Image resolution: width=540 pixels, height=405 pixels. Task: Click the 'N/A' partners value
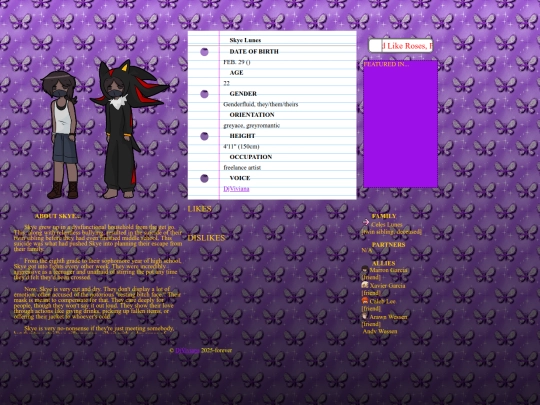click(x=366, y=250)
